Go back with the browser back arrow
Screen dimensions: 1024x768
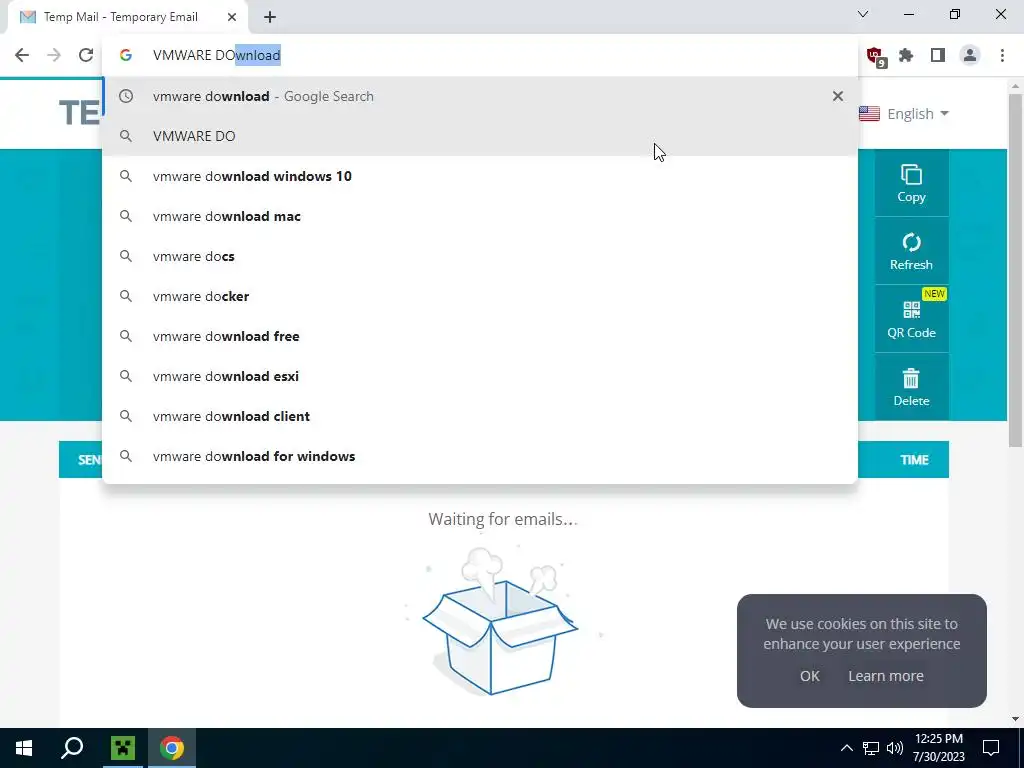[22, 55]
